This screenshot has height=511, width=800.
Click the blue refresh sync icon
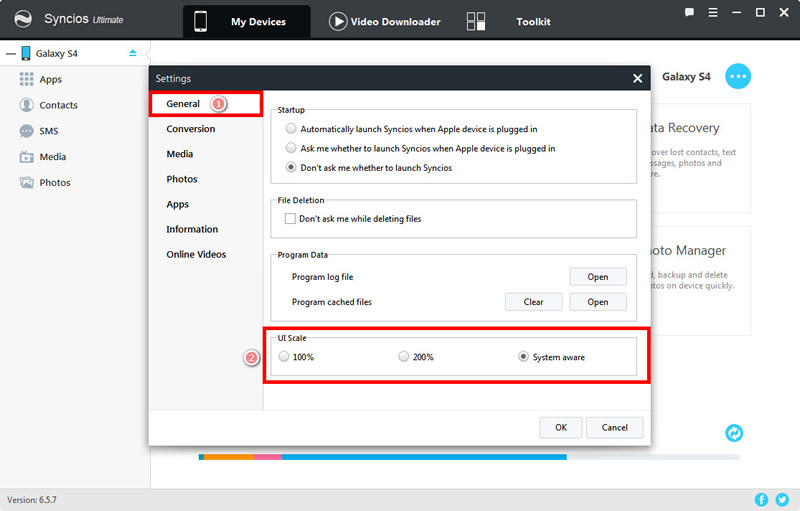click(735, 433)
